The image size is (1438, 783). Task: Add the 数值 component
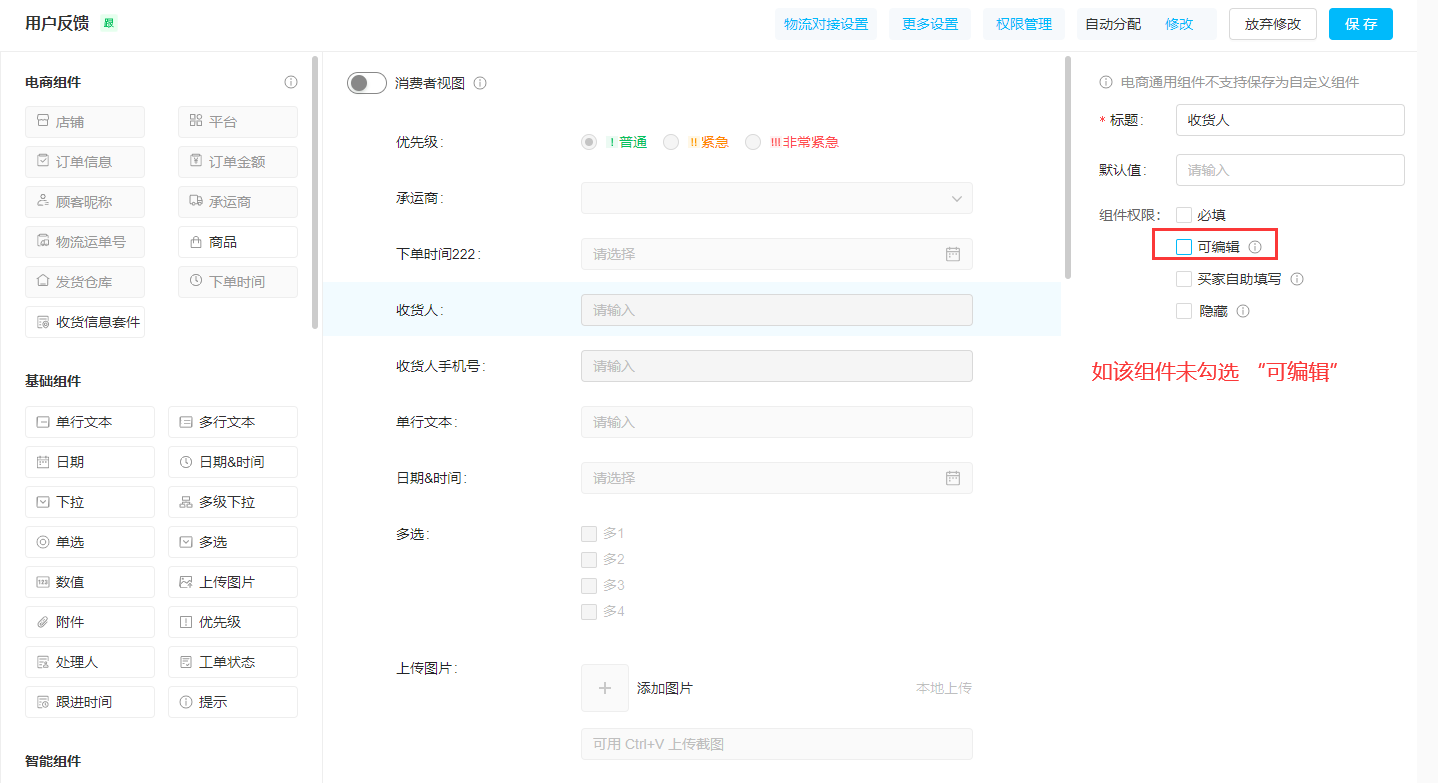coord(90,582)
